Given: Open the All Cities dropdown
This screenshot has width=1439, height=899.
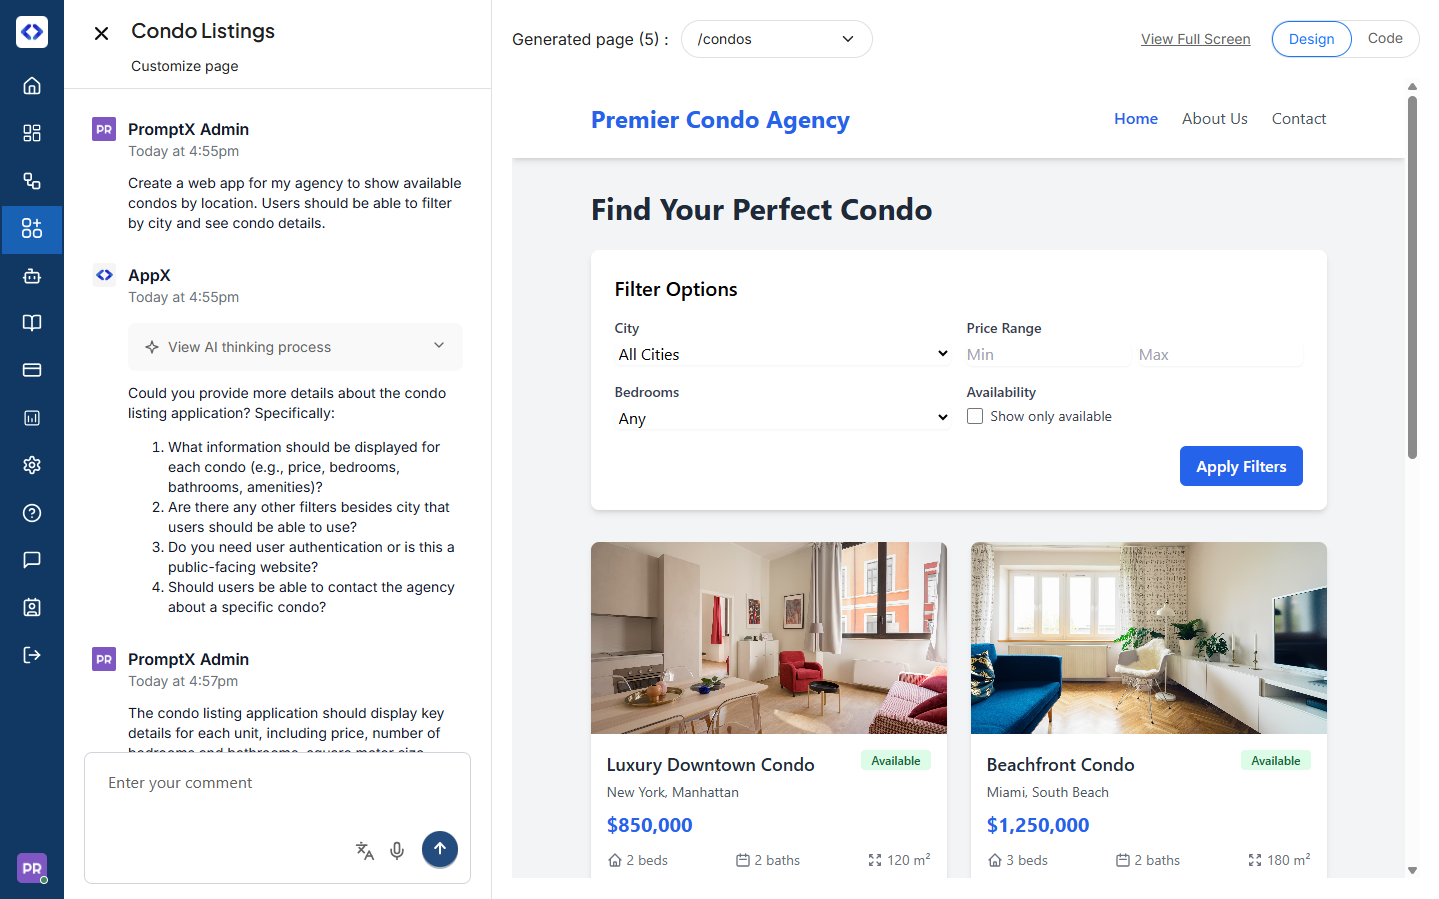Looking at the screenshot, I should tap(782, 354).
